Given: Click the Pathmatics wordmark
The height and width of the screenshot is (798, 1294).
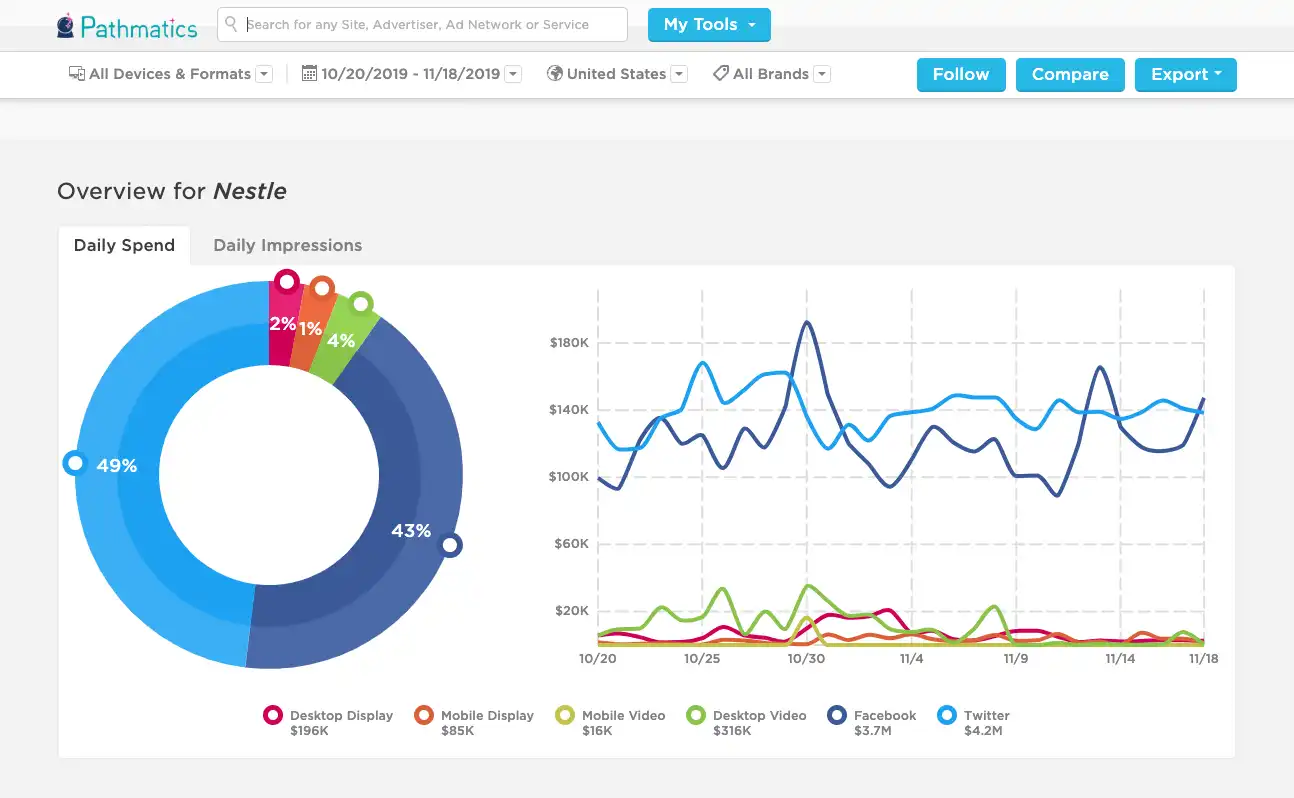Looking at the screenshot, I should pyautogui.click(x=139, y=27).
